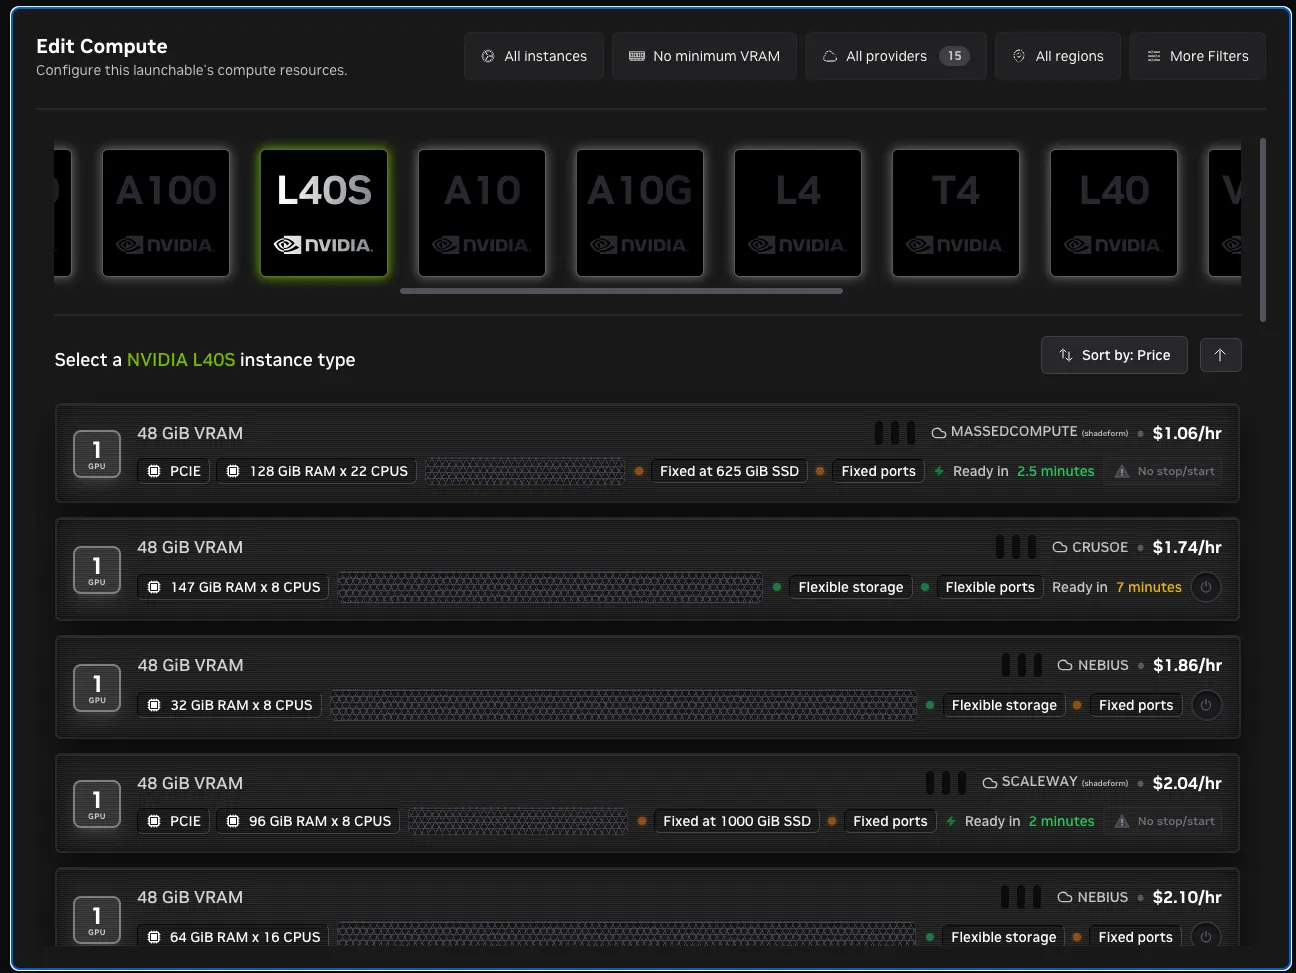Click the power icon in the CRUSOE row
1296x973 pixels.
pyautogui.click(x=1206, y=587)
